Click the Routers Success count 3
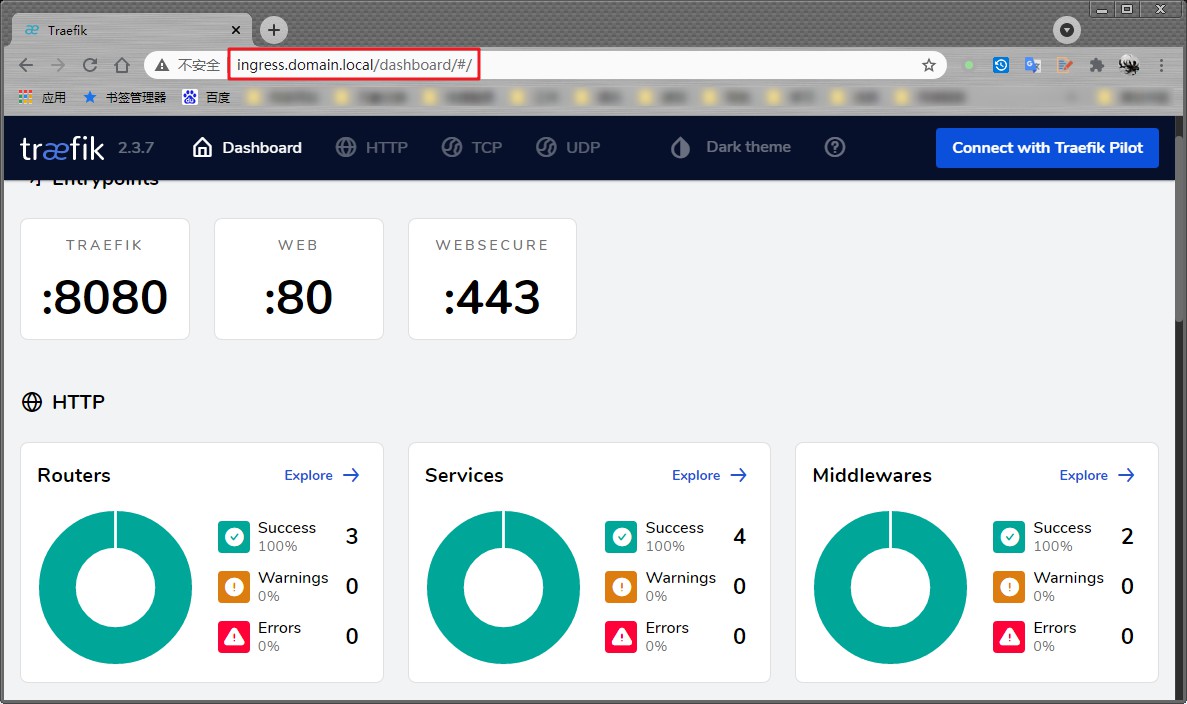The image size is (1187, 704). point(352,537)
